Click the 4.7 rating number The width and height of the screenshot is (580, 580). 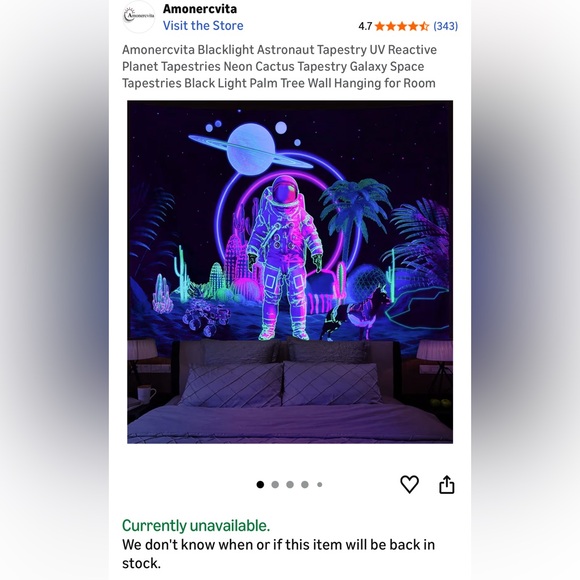tap(365, 26)
